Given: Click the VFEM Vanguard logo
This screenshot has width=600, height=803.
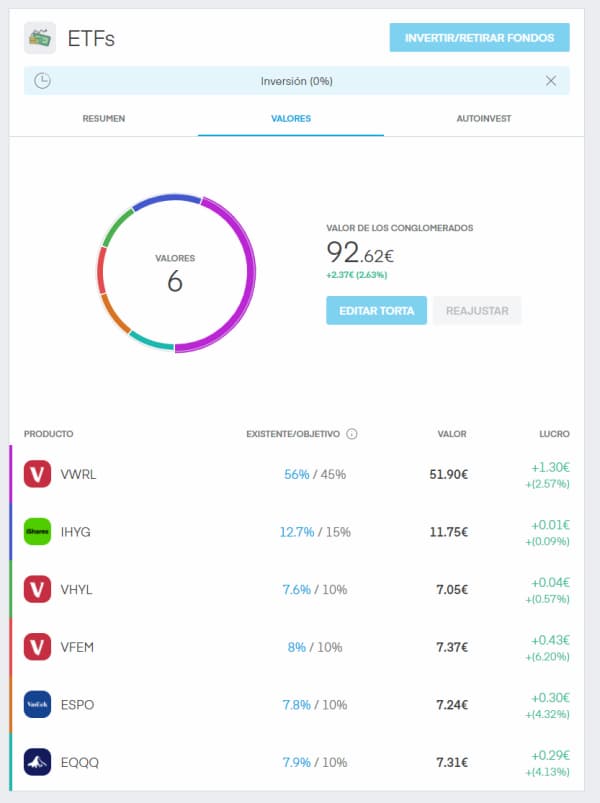Looking at the screenshot, I should [38, 647].
